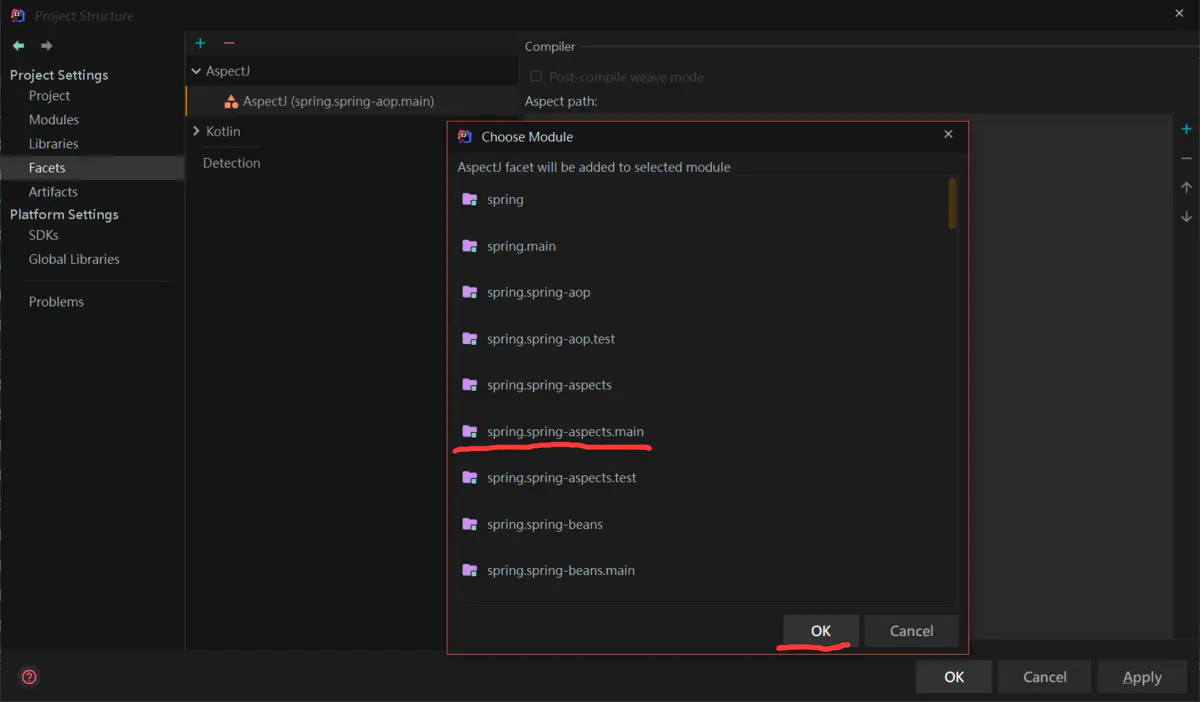Image resolution: width=1200 pixels, height=702 pixels.
Task: Click the spring module folder icon
Action: coord(469,199)
